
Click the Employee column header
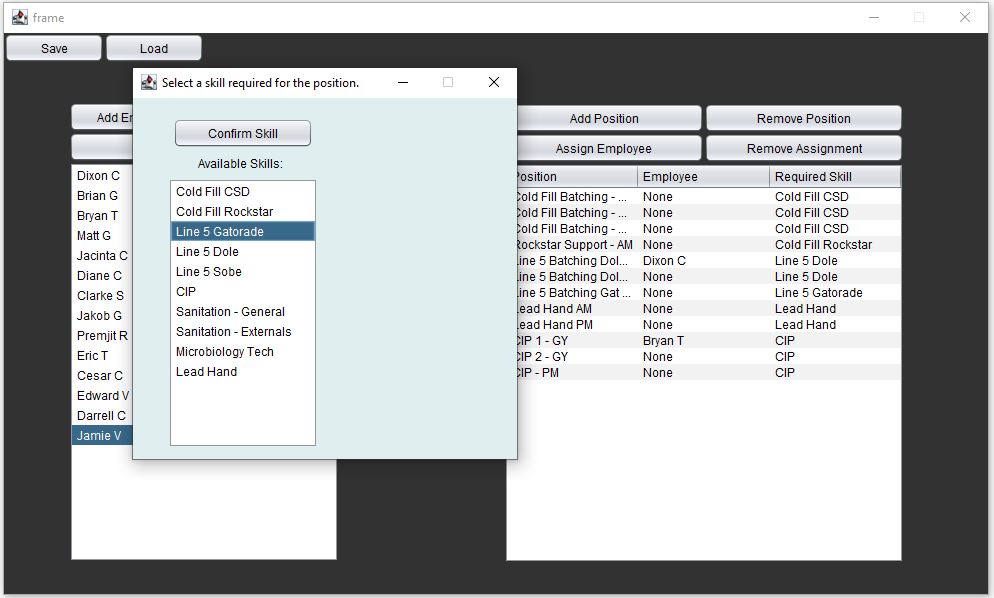pyautogui.click(x=703, y=177)
